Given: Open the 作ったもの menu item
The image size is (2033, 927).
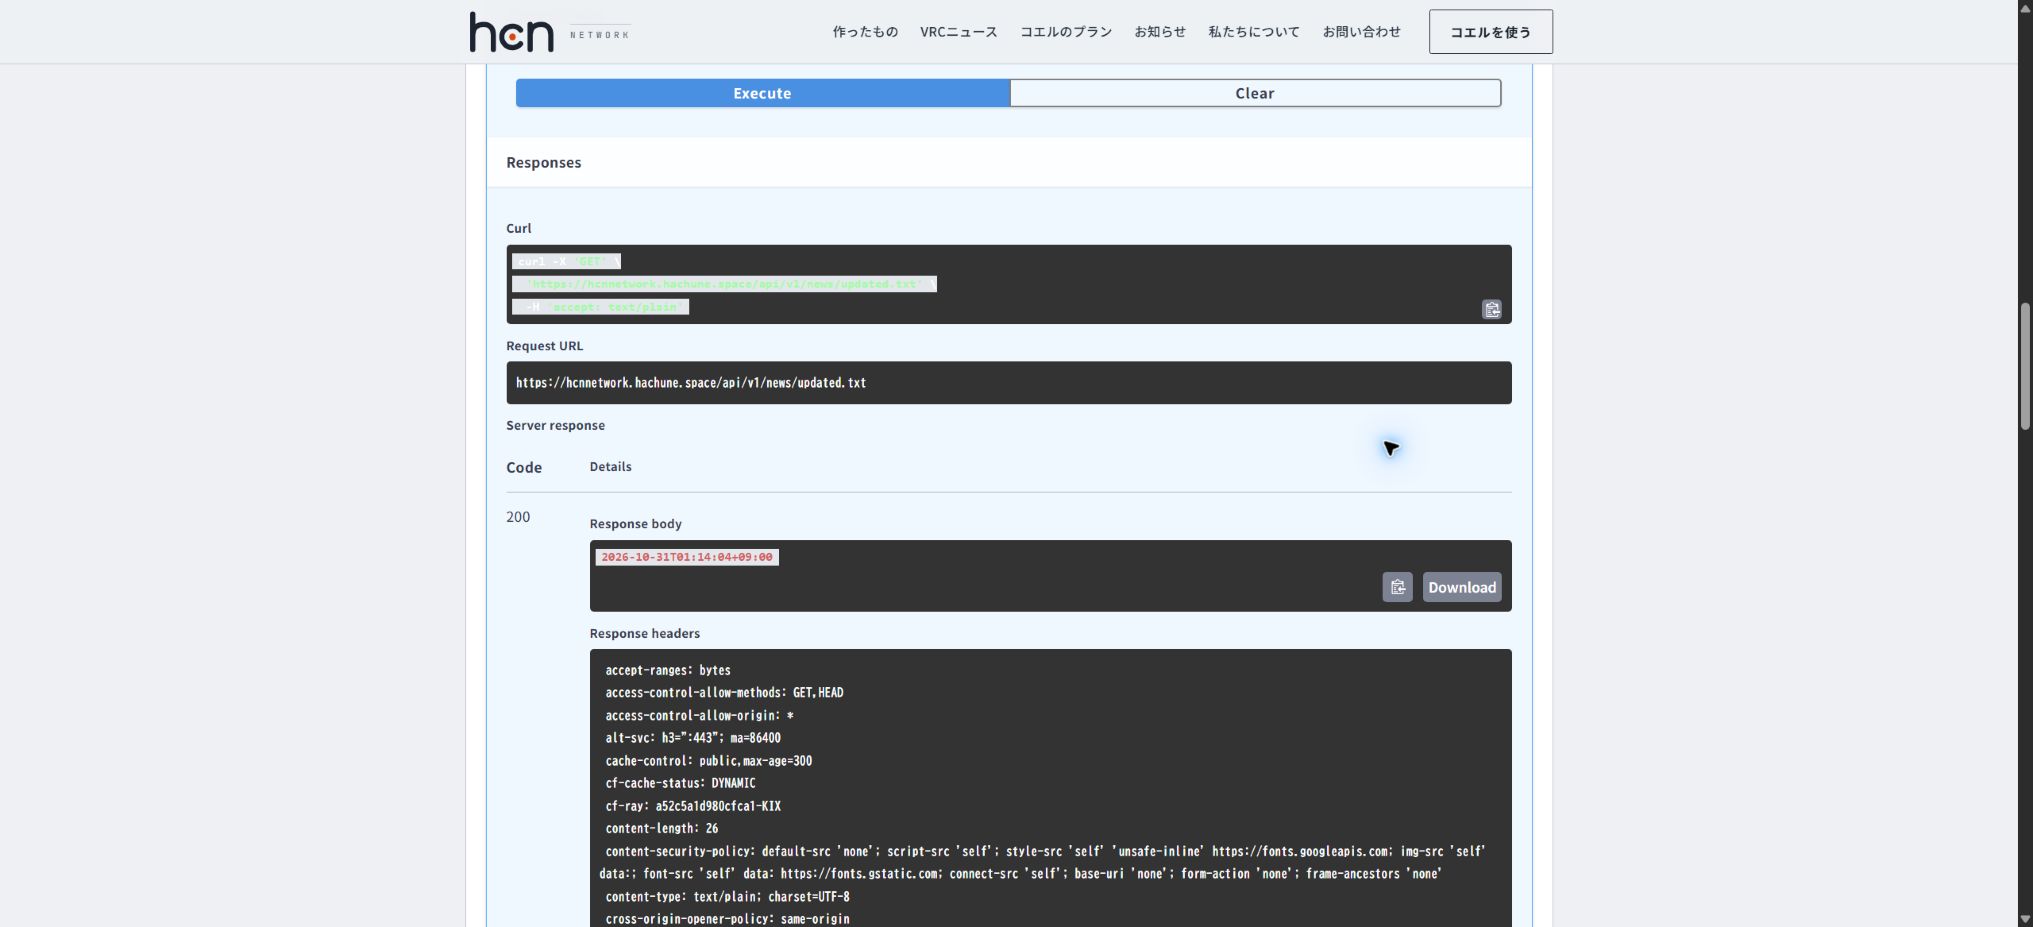Looking at the screenshot, I should coord(865,32).
